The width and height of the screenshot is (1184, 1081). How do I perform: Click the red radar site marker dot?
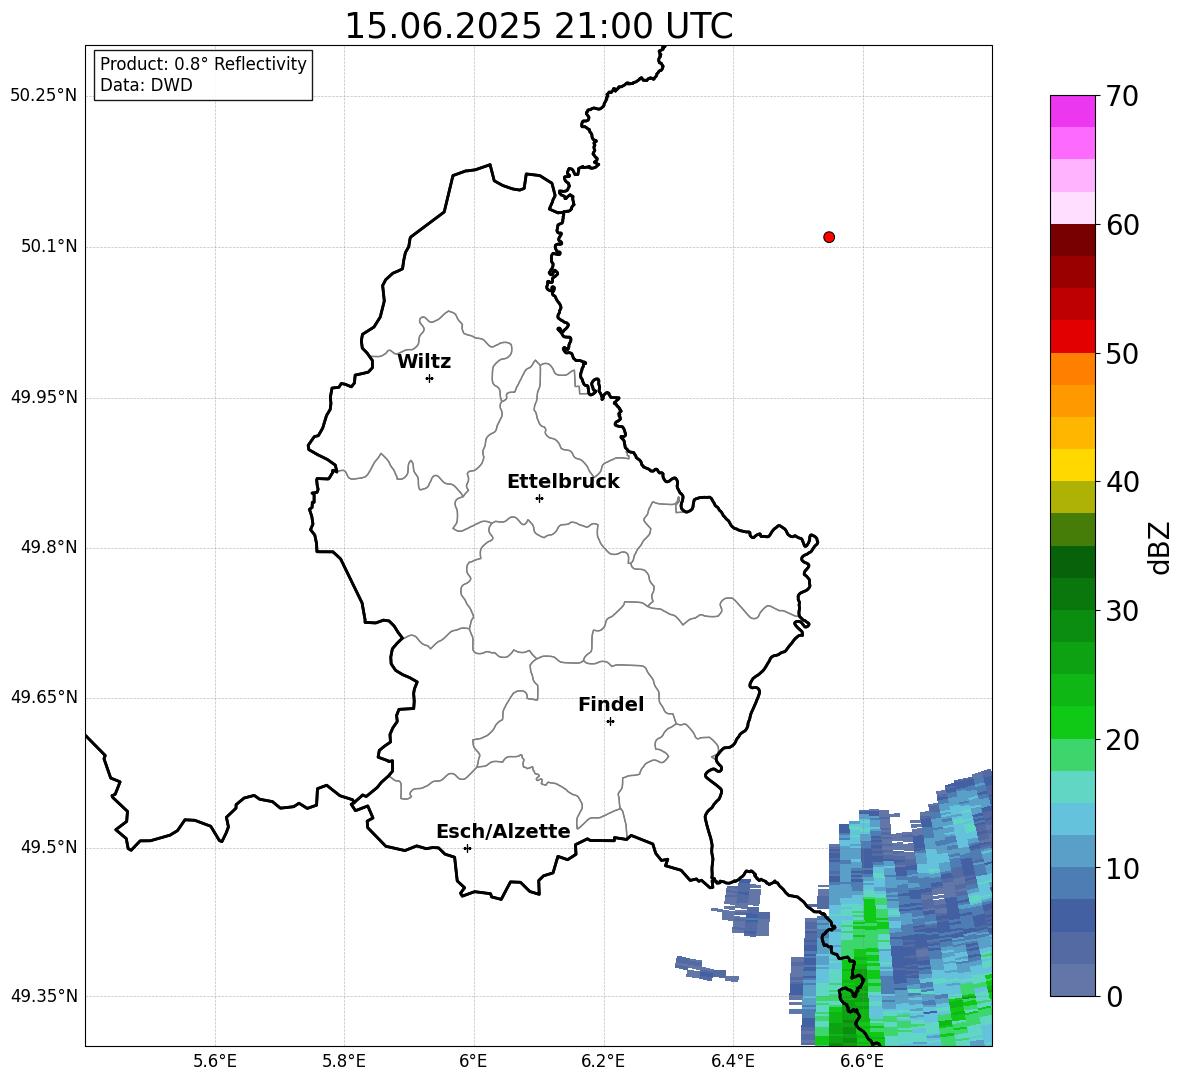(x=829, y=237)
